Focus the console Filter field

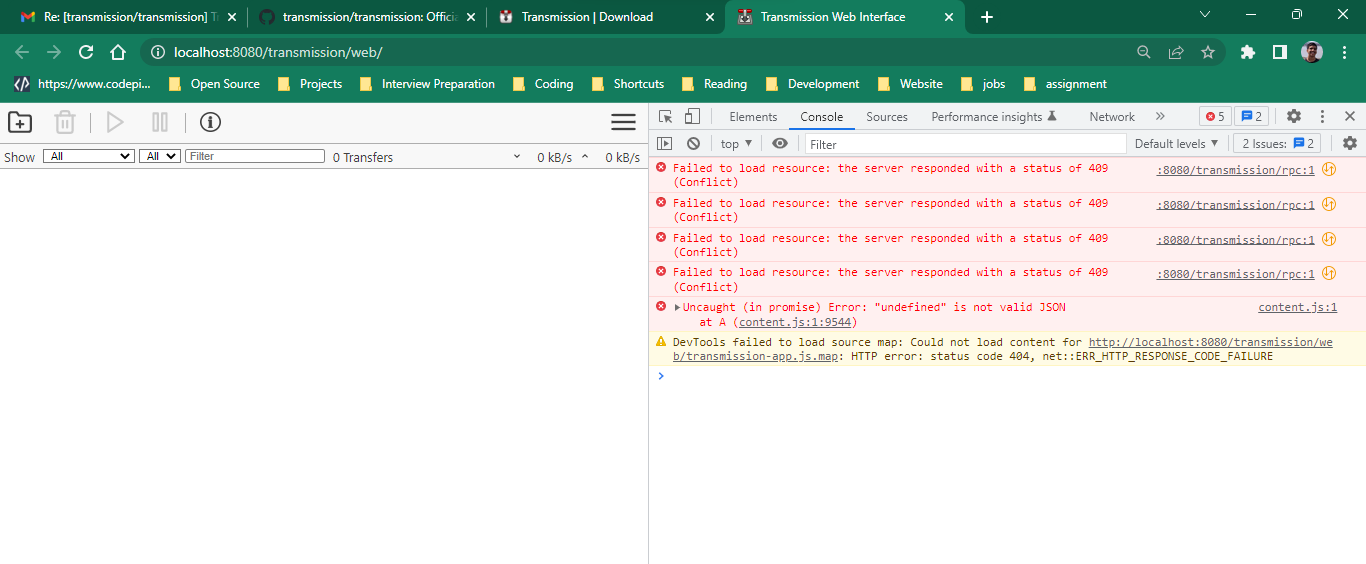coord(966,144)
